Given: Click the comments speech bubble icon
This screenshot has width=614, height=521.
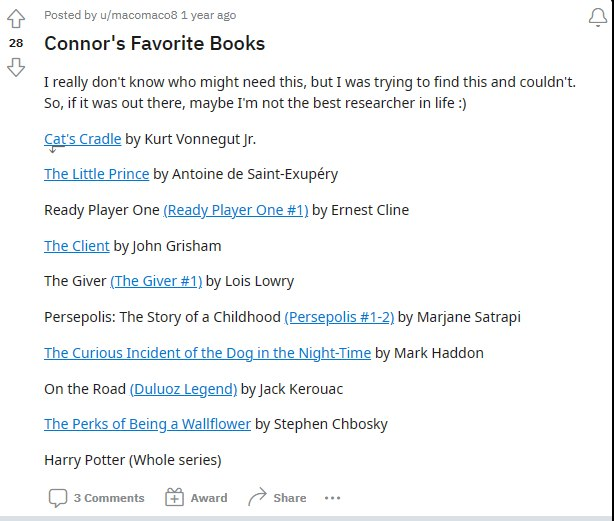Looking at the screenshot, I should 58,497.
